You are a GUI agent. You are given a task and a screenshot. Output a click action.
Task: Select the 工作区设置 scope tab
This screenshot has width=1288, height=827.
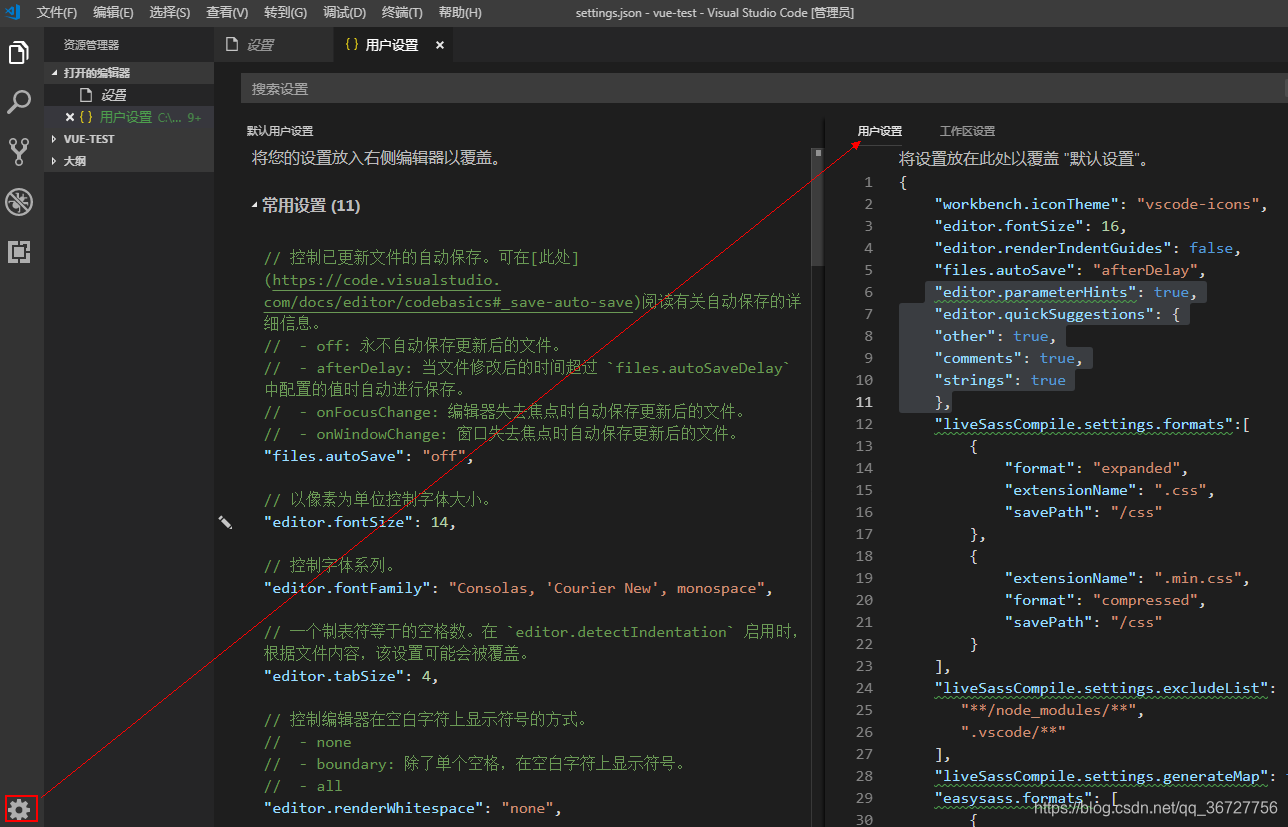967,131
